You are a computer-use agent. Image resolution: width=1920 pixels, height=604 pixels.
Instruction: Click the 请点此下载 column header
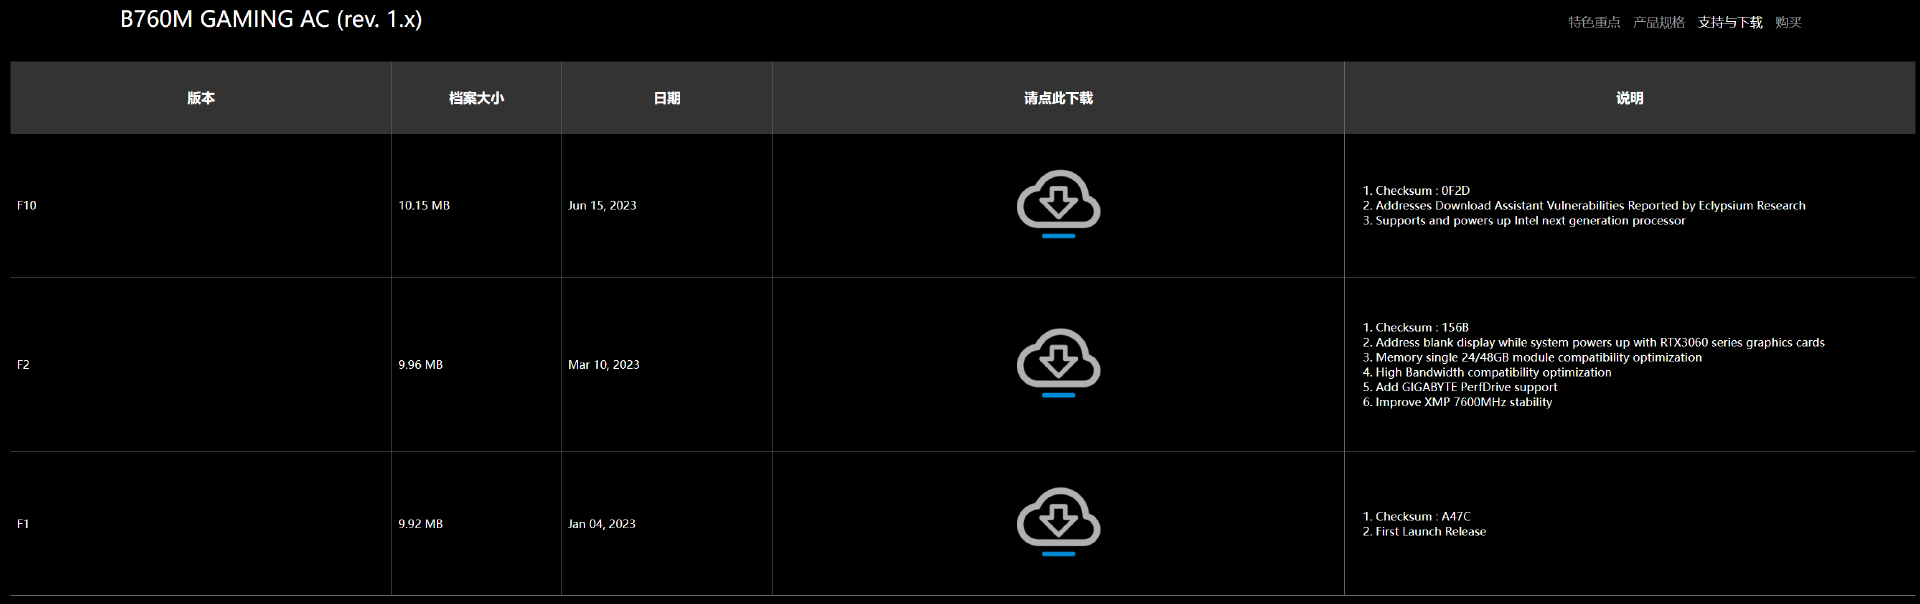(1058, 98)
